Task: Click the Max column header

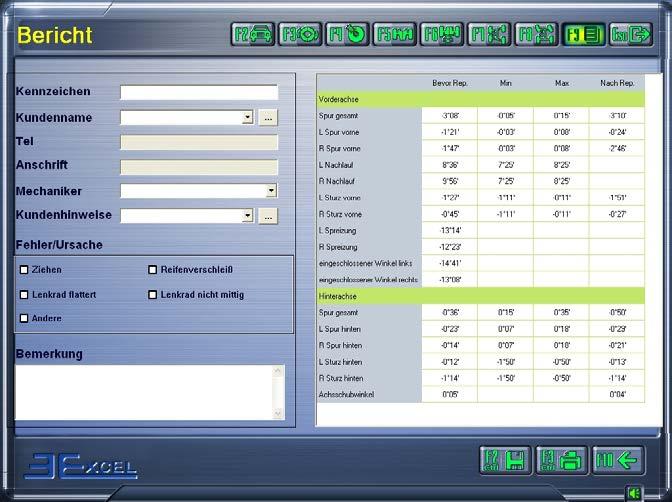Action: coord(562,83)
